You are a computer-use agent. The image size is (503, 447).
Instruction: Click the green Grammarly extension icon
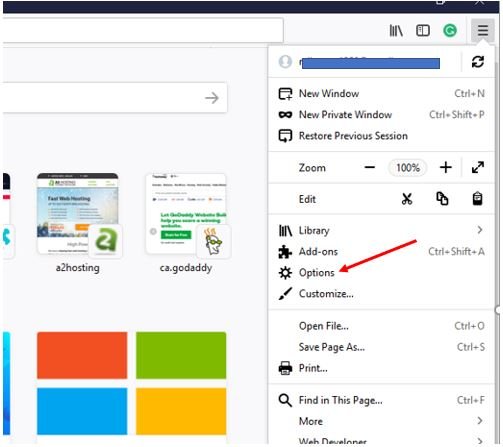(x=450, y=31)
